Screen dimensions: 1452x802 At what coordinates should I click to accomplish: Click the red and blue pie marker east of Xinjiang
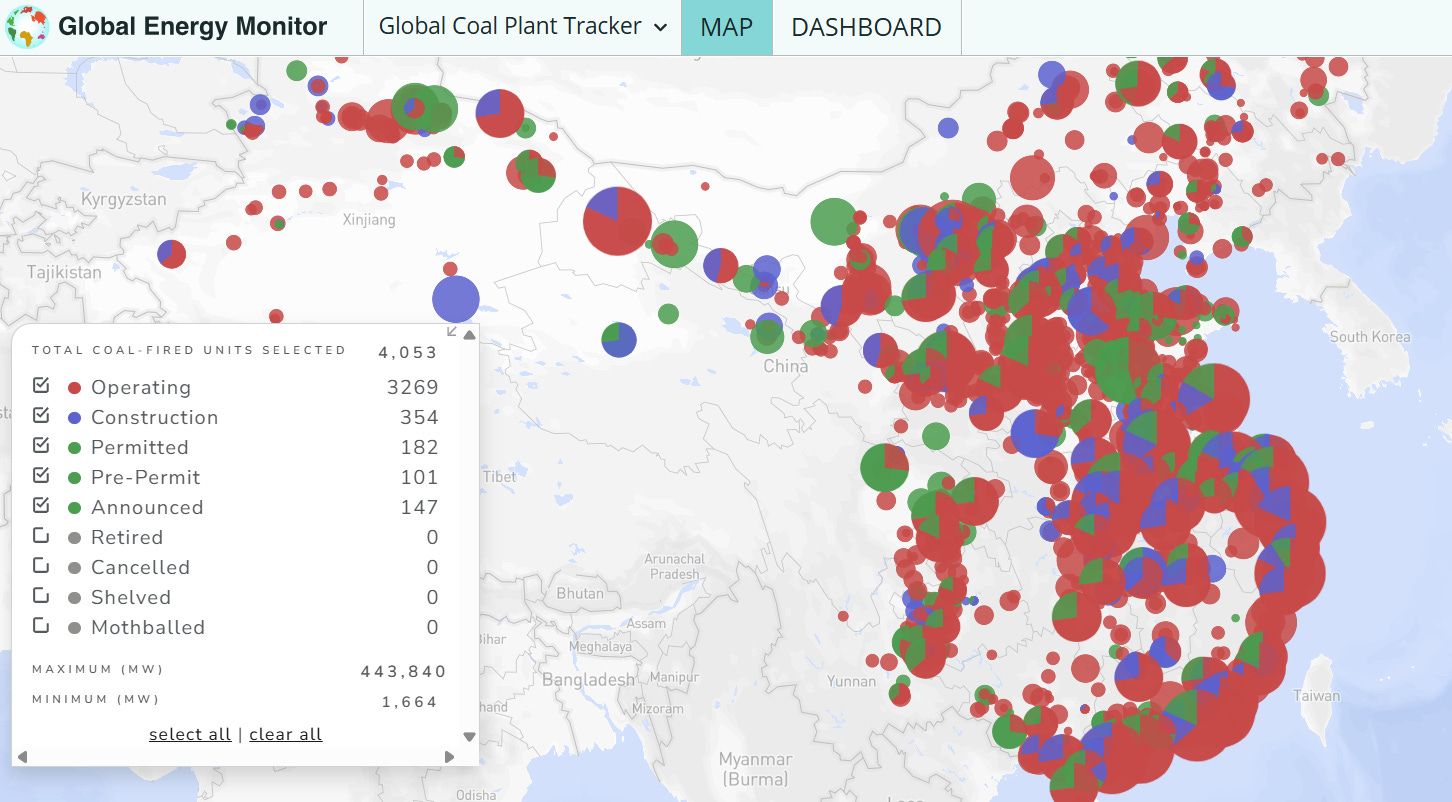click(617, 221)
